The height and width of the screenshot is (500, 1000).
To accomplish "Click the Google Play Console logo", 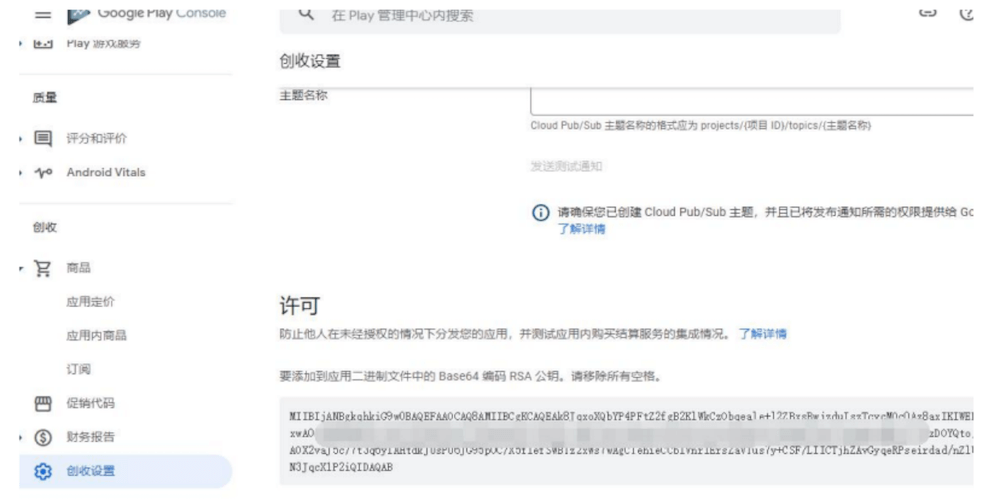I will click(79, 14).
